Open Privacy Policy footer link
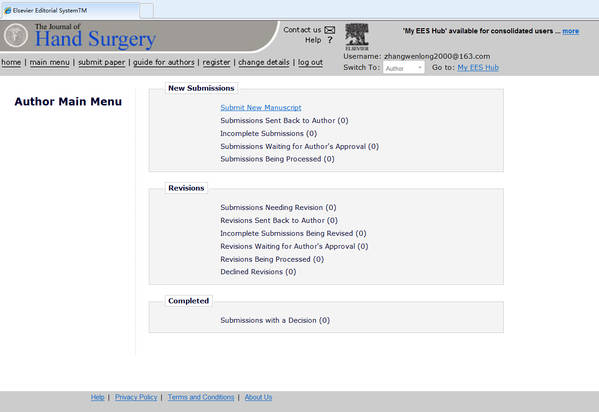Viewport: 599px width, 412px height. (x=136, y=397)
